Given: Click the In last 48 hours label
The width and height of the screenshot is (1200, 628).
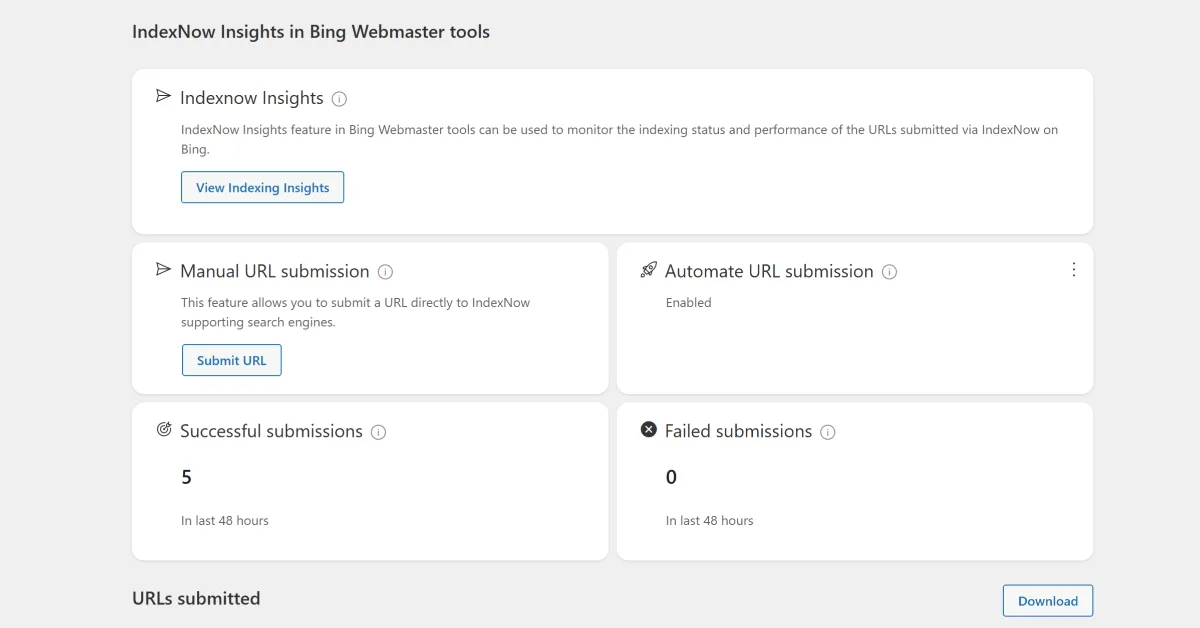Looking at the screenshot, I should click(x=225, y=520).
